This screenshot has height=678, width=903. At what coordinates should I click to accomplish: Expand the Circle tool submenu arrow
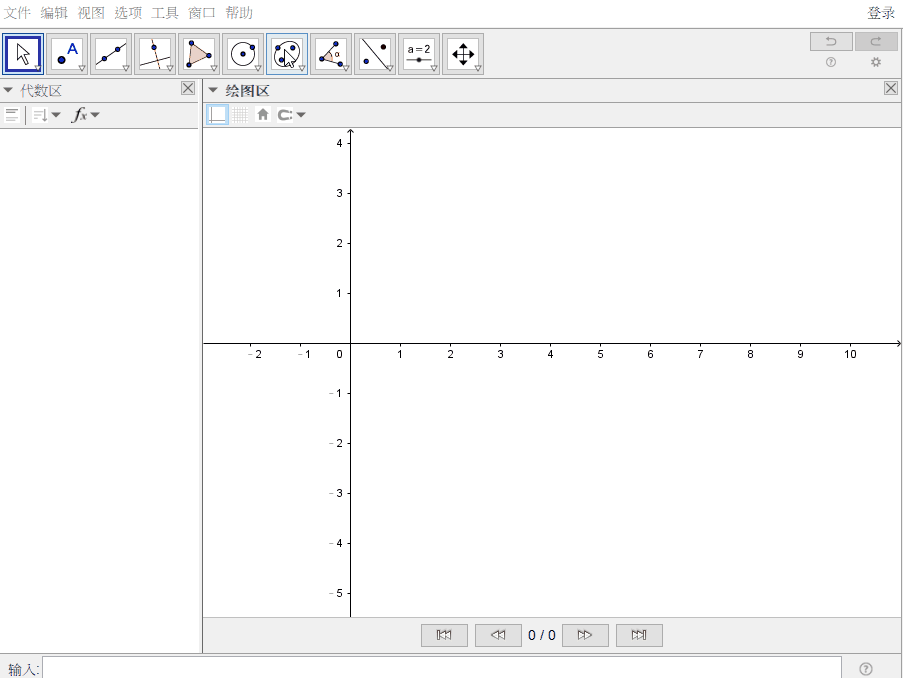(258, 69)
